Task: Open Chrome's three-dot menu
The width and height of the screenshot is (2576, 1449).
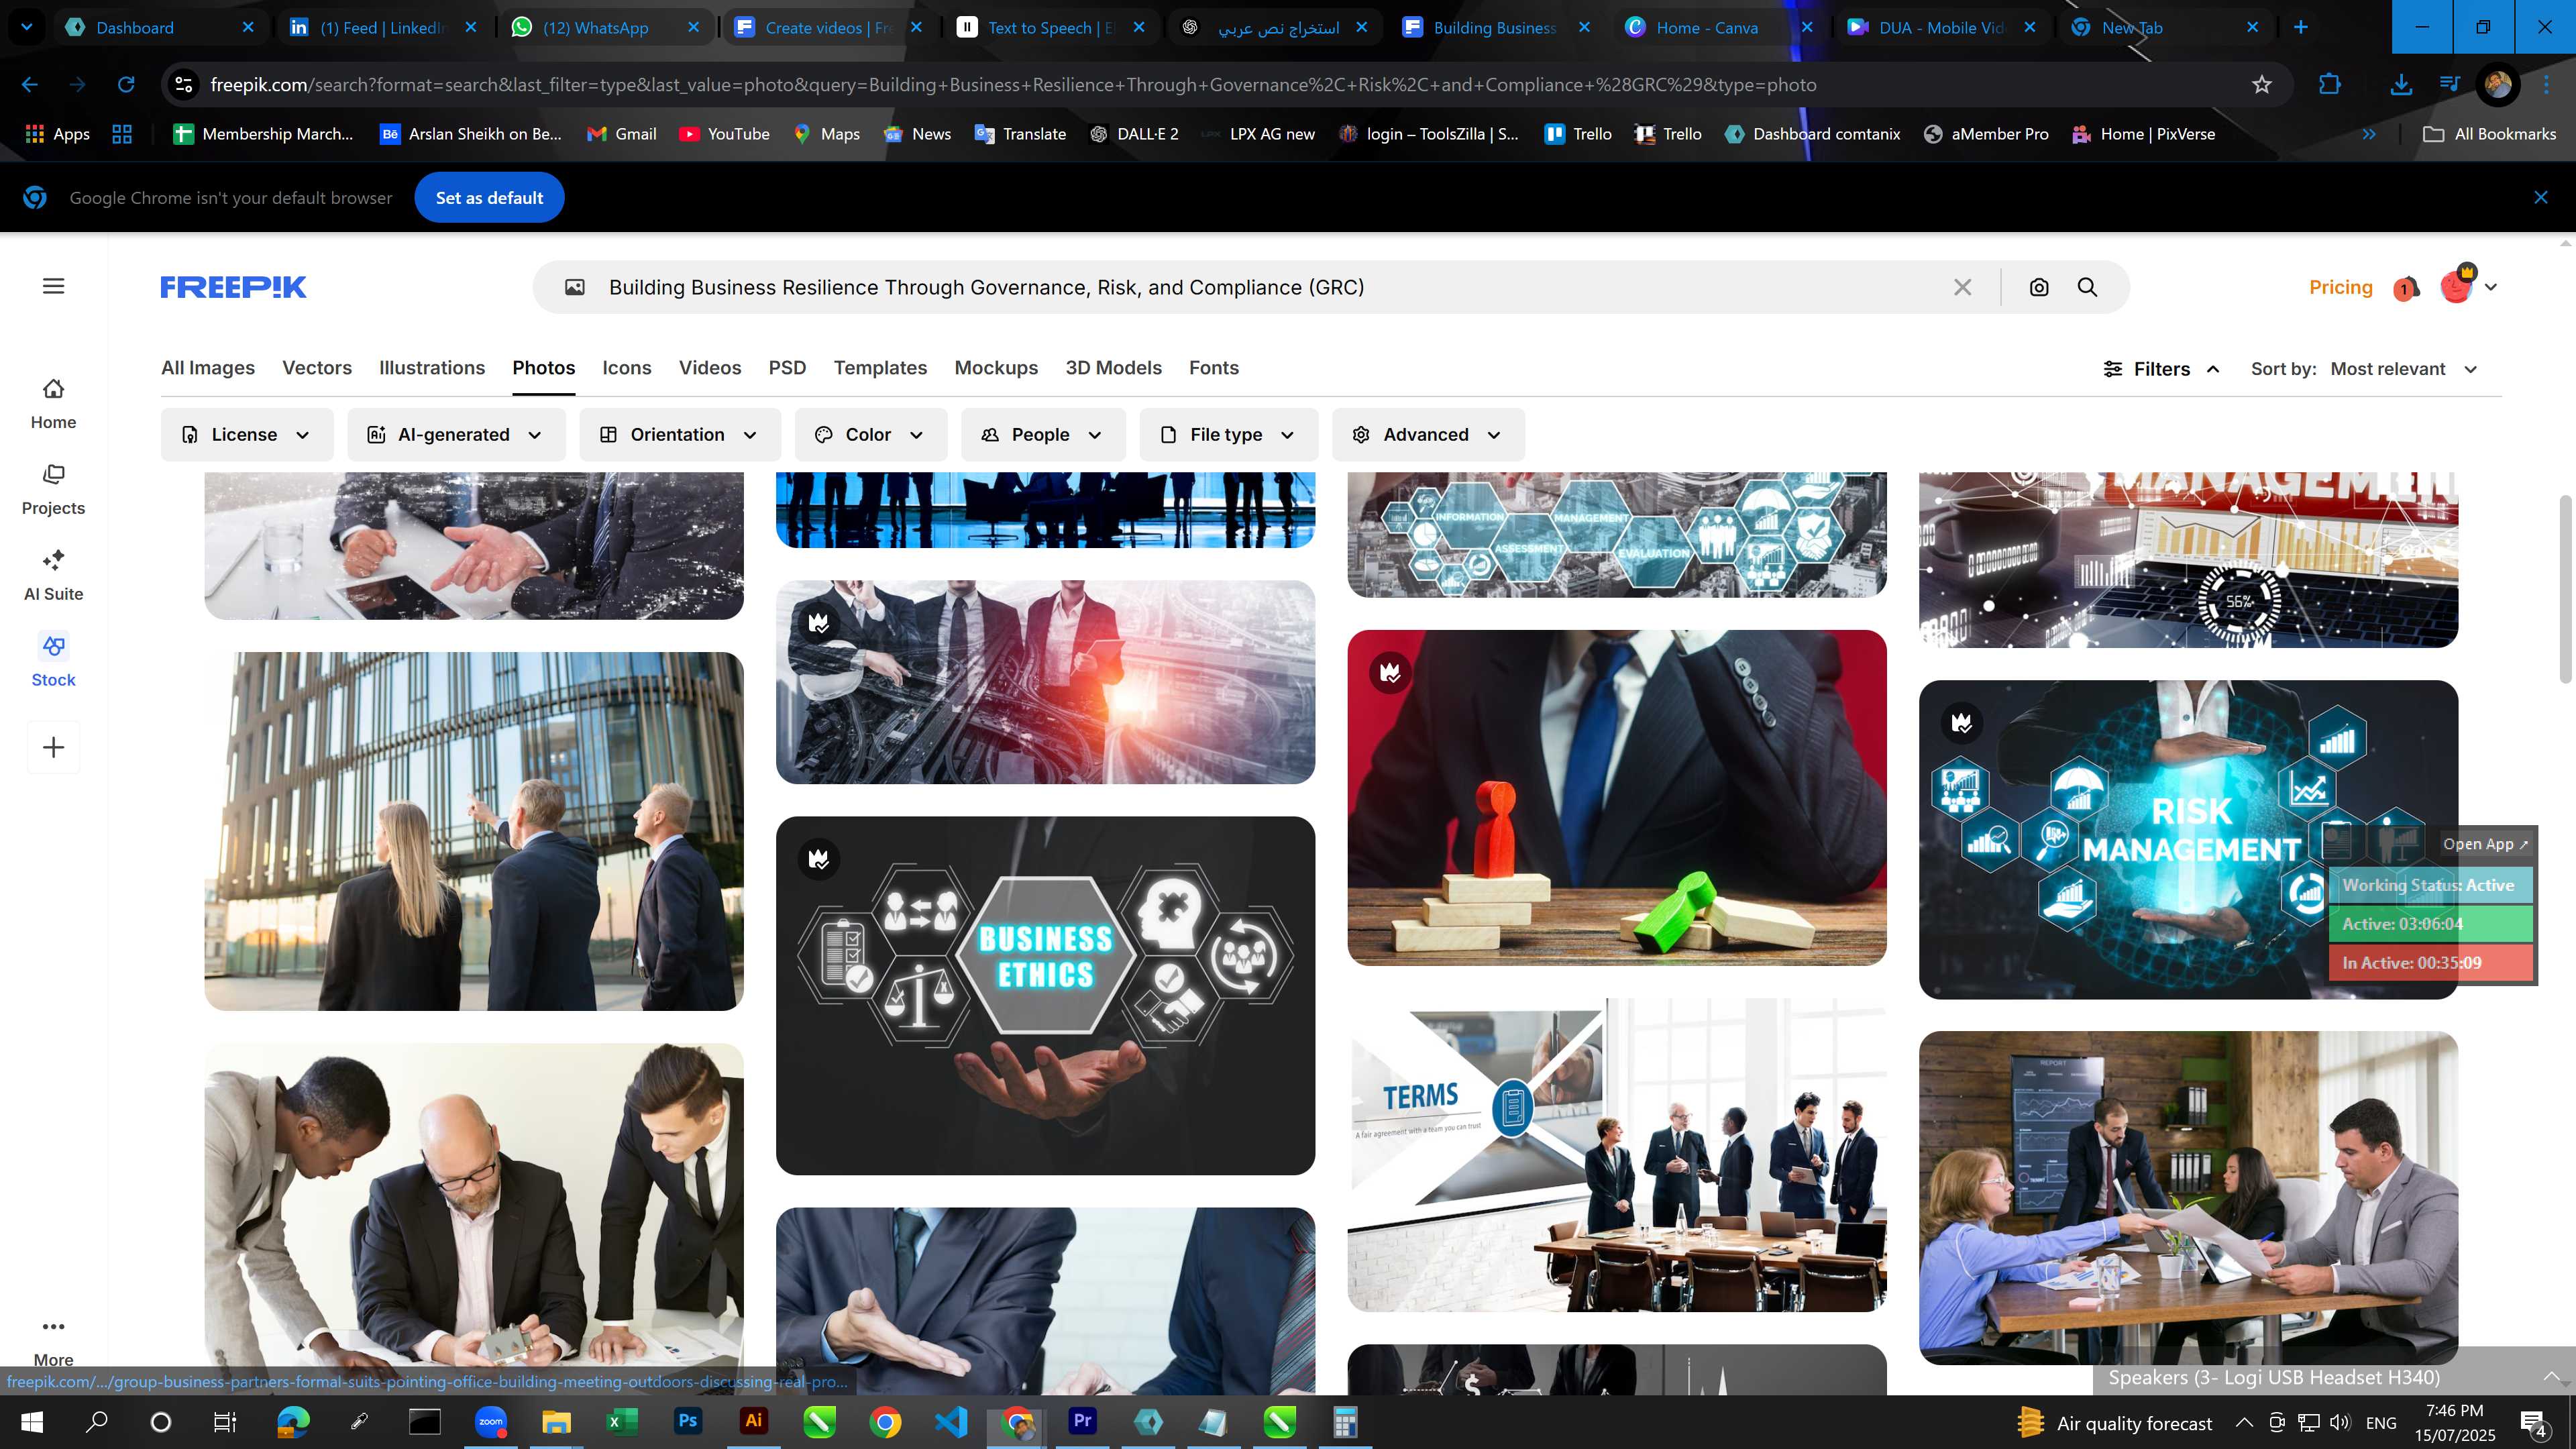Action: click(x=2546, y=85)
